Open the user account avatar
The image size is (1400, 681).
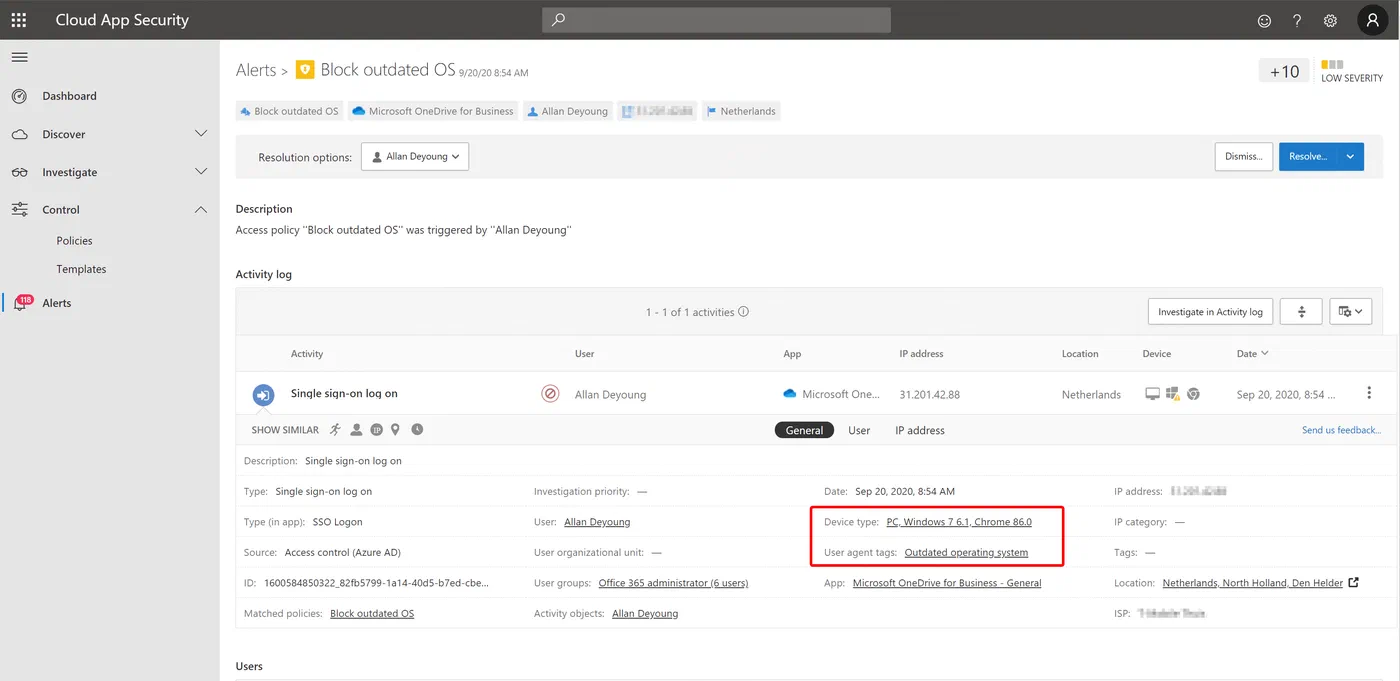pyautogui.click(x=1372, y=20)
